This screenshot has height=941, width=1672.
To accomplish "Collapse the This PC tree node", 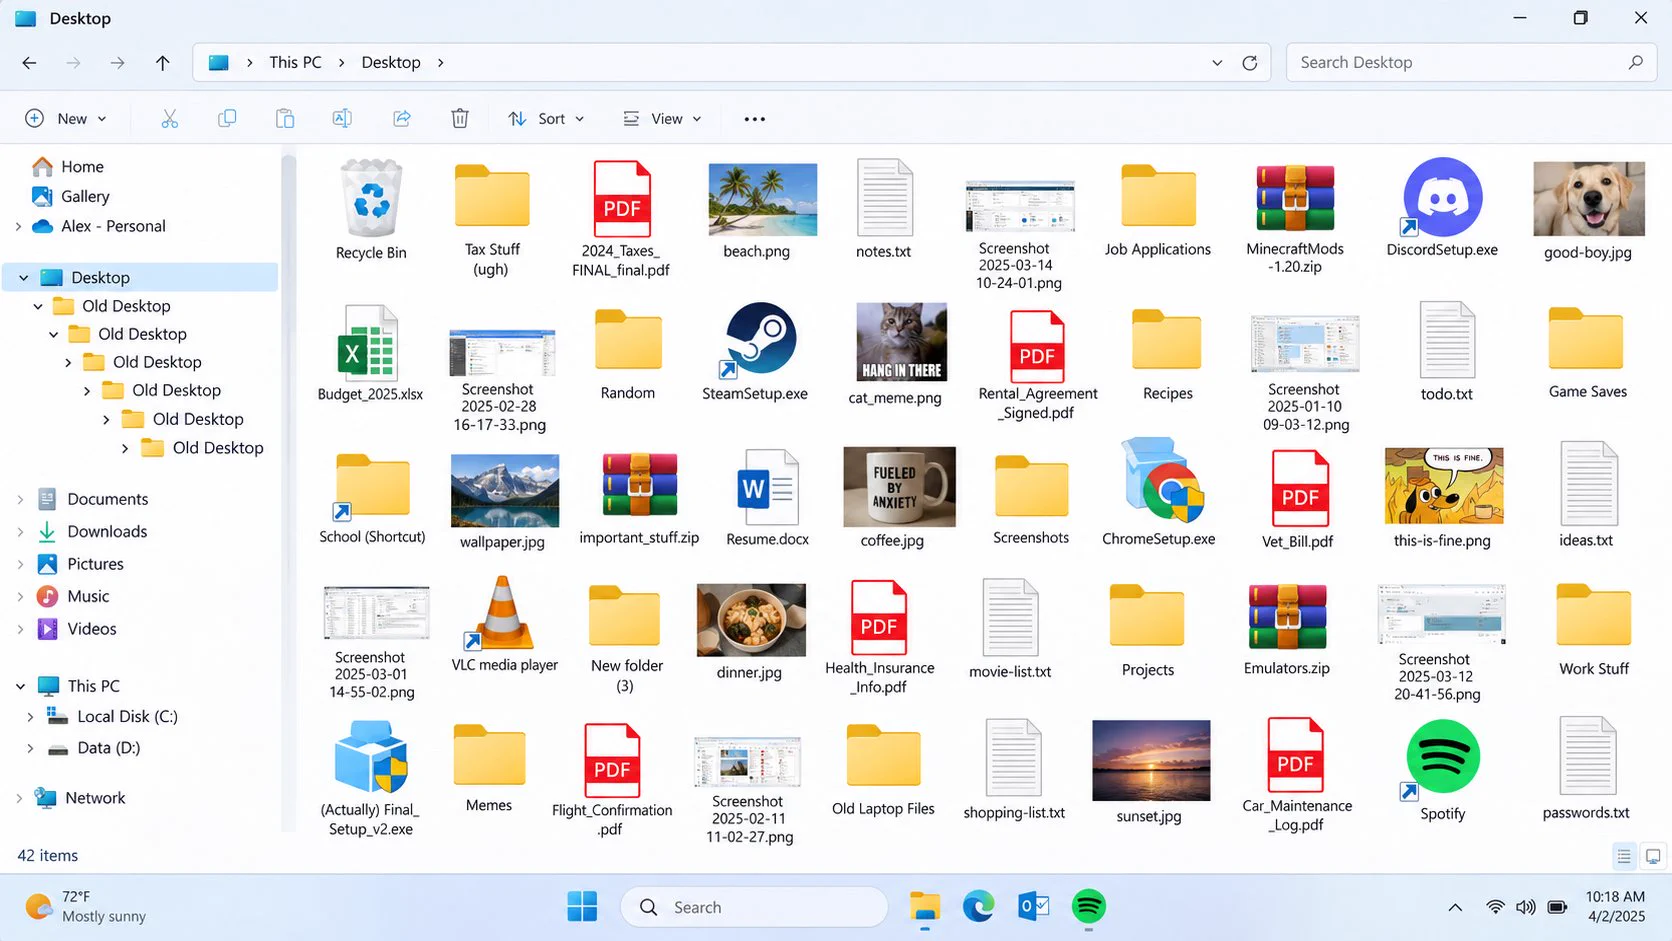I will pos(19,686).
